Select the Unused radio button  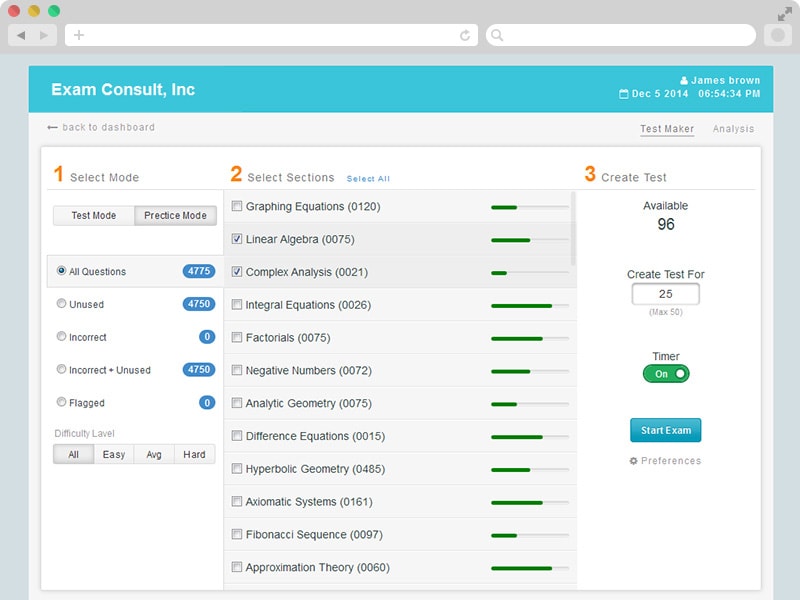tap(61, 303)
